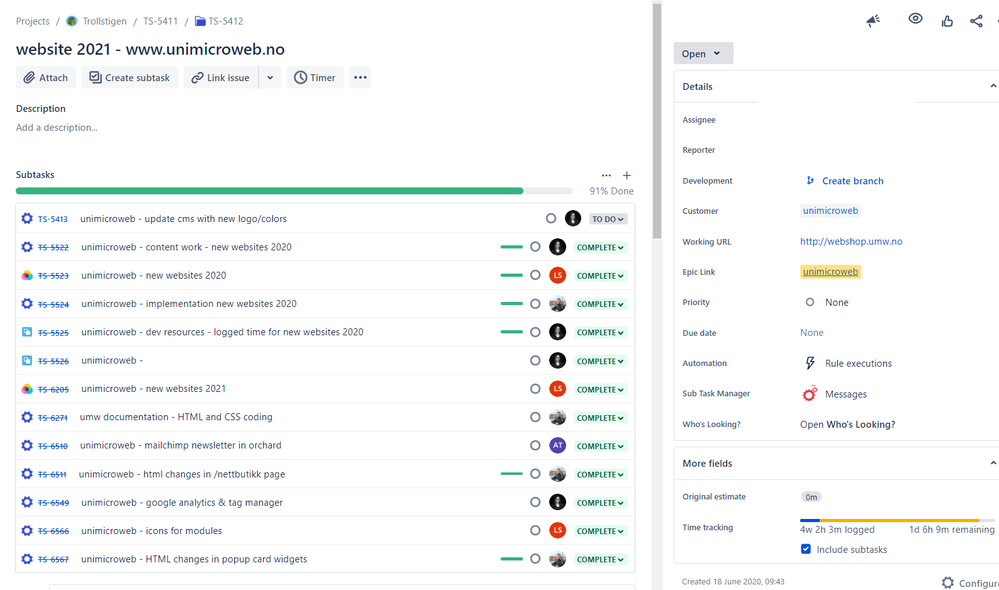This screenshot has height=590, width=999.
Task: Click the Trollstigen project avatar icon
Action: tap(72, 21)
